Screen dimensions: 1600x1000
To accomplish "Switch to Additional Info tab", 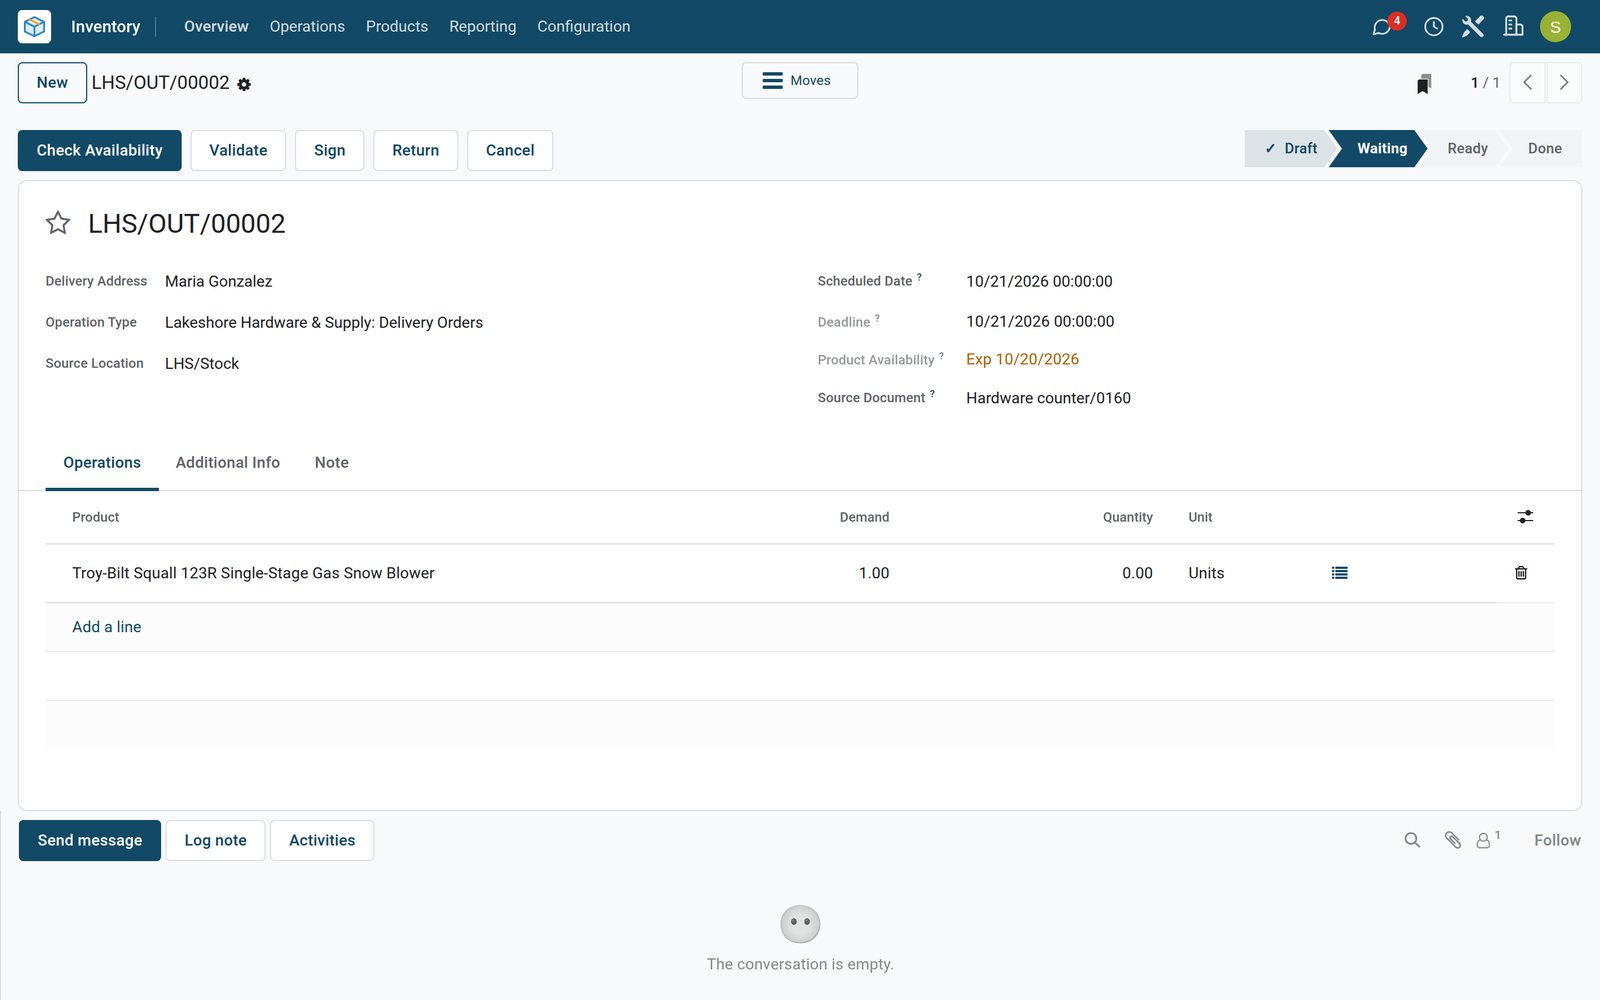I will tap(228, 463).
